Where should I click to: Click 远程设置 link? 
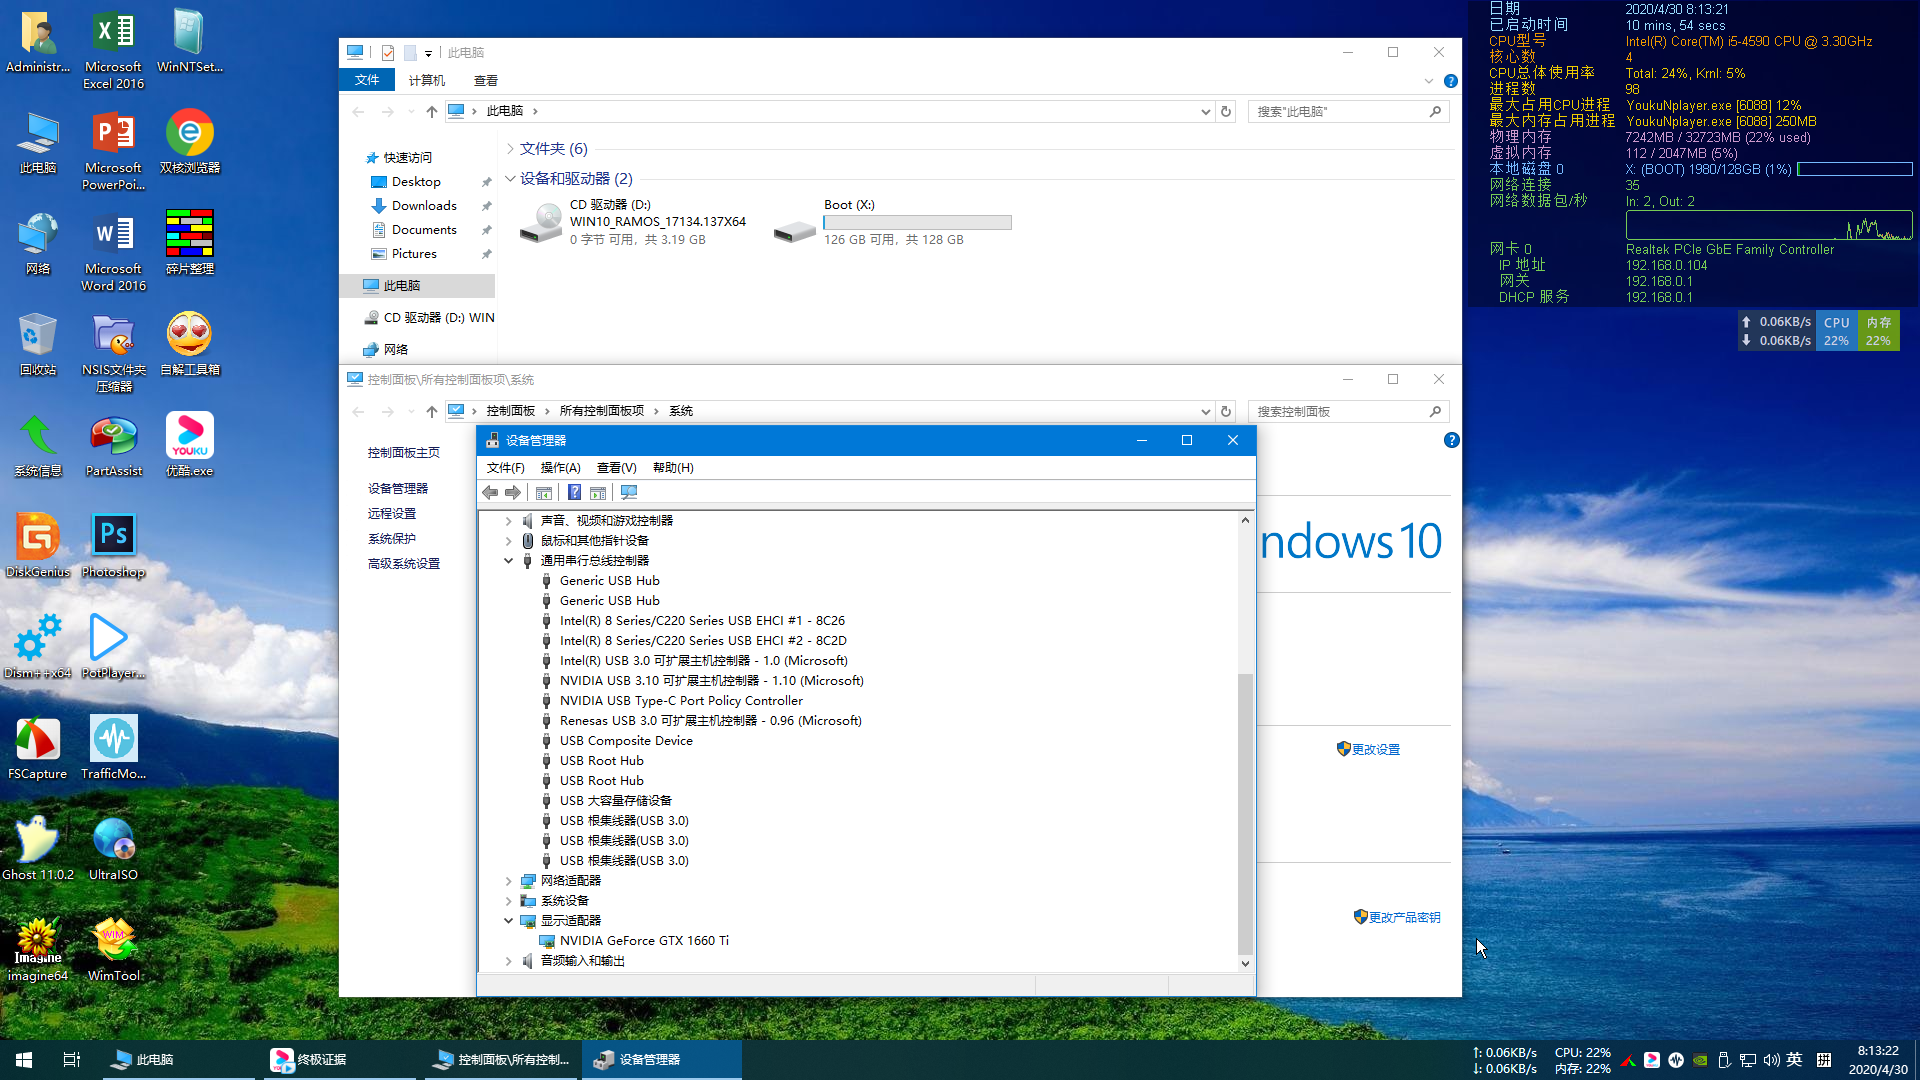(392, 514)
